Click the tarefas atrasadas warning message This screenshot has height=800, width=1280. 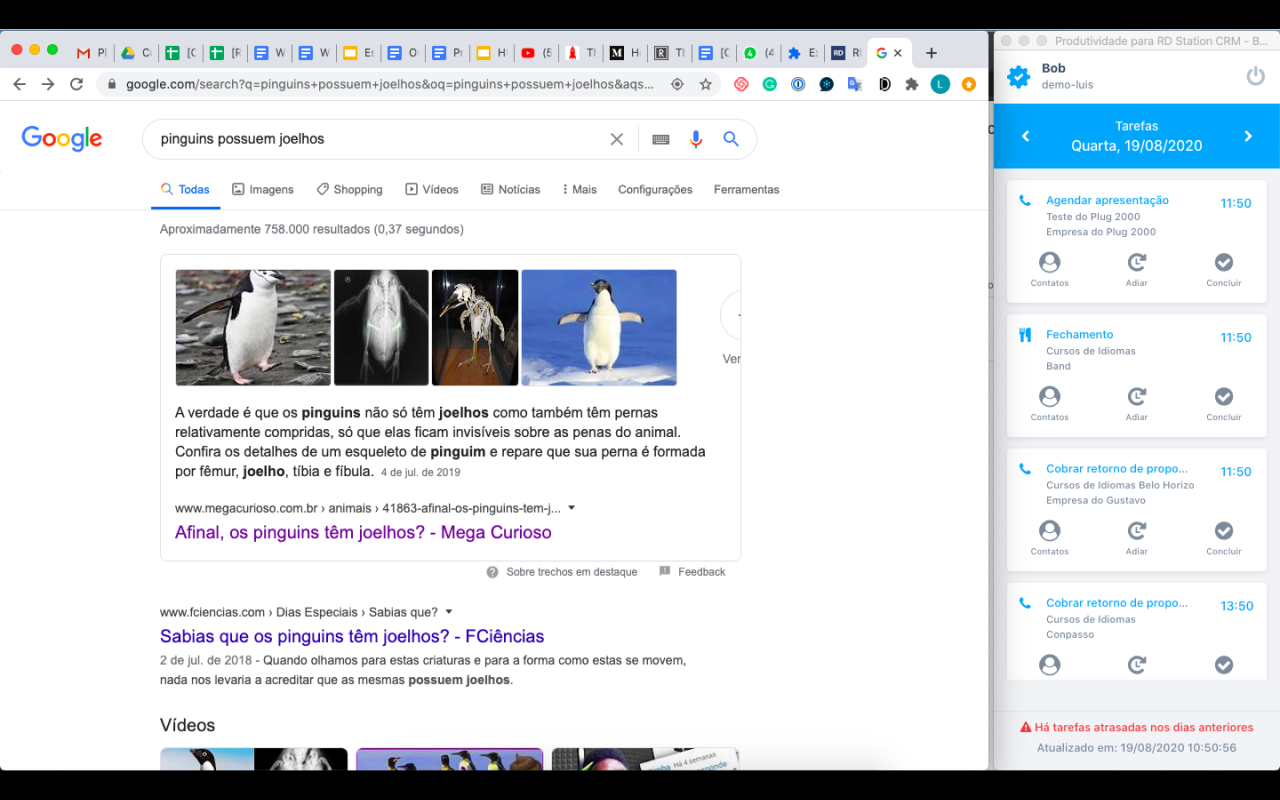pos(1136,727)
